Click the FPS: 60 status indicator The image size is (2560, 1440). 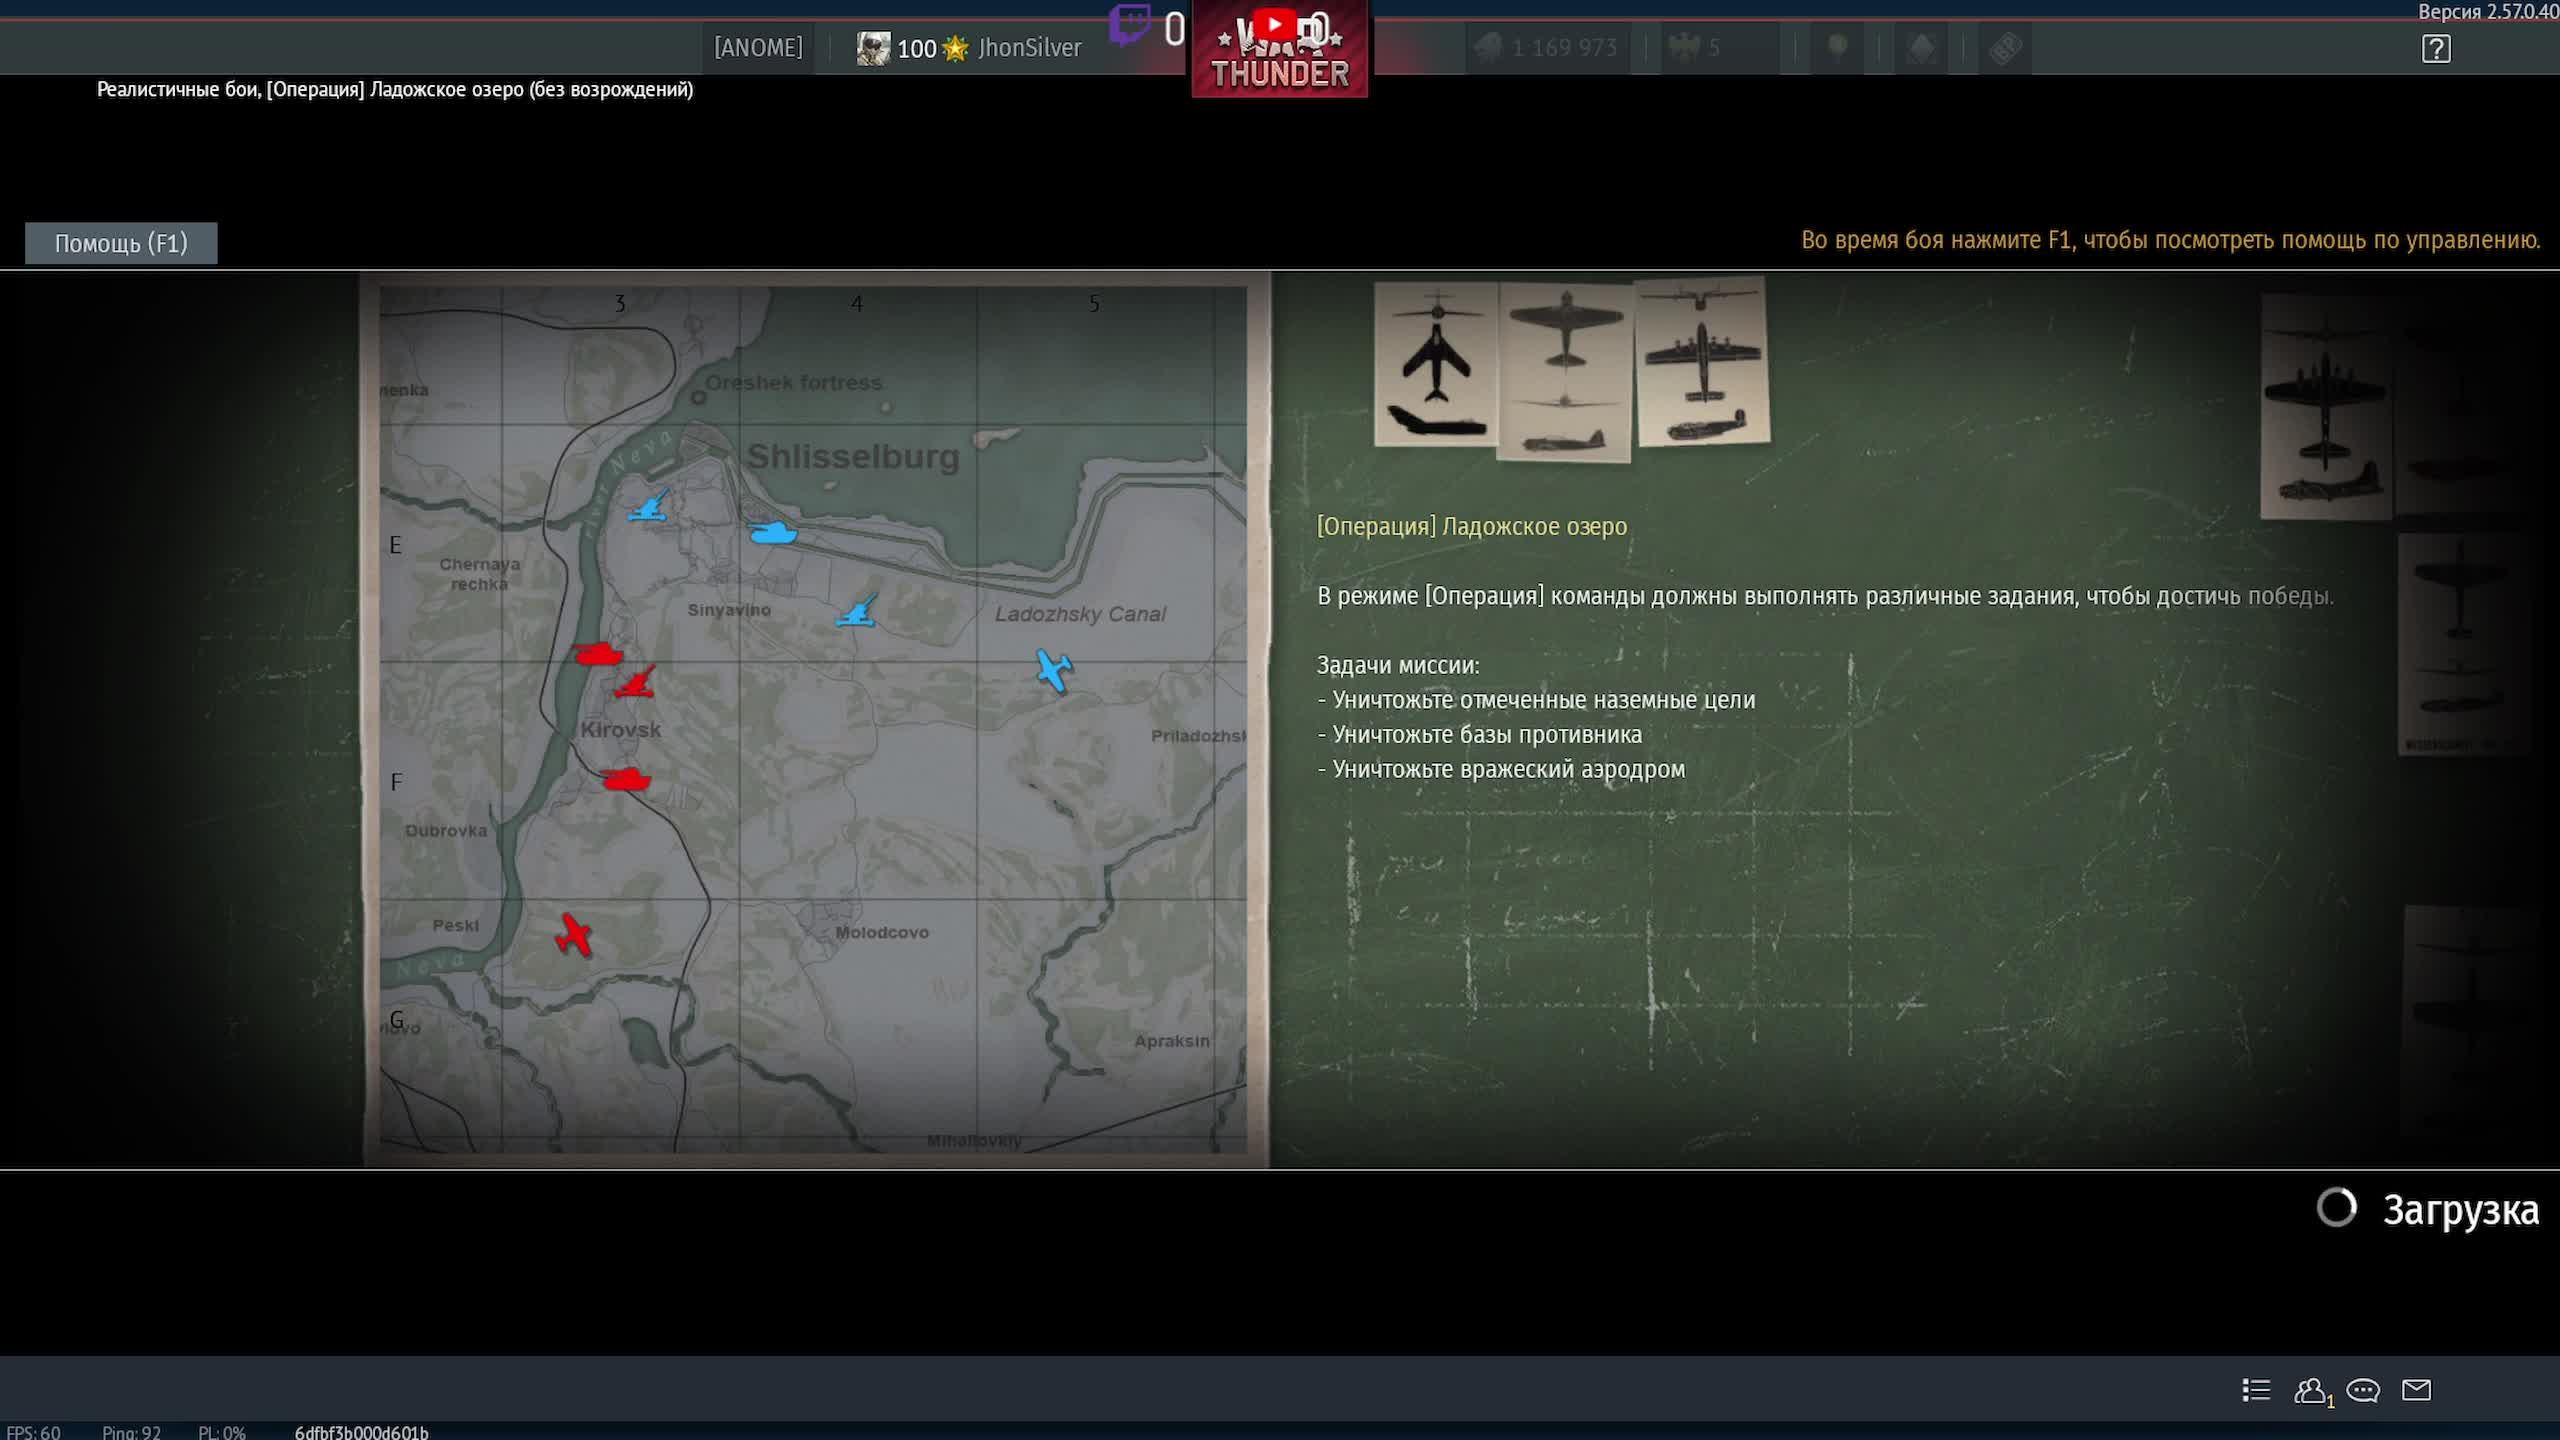(33, 1432)
